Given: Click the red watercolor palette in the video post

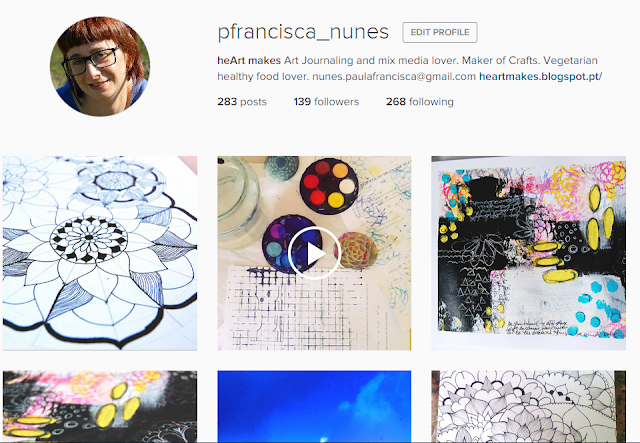Looking at the screenshot, I should pyautogui.click(x=329, y=185).
